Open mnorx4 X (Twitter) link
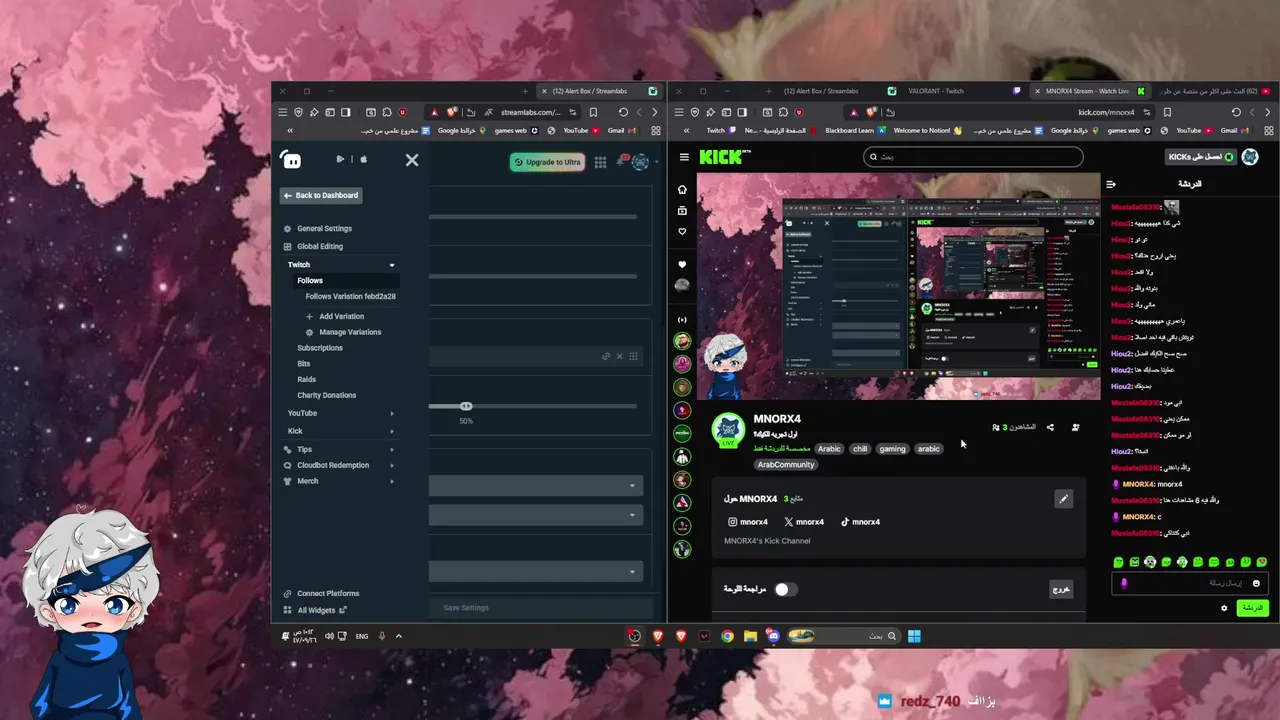Viewport: 1280px width, 720px height. 804,522
